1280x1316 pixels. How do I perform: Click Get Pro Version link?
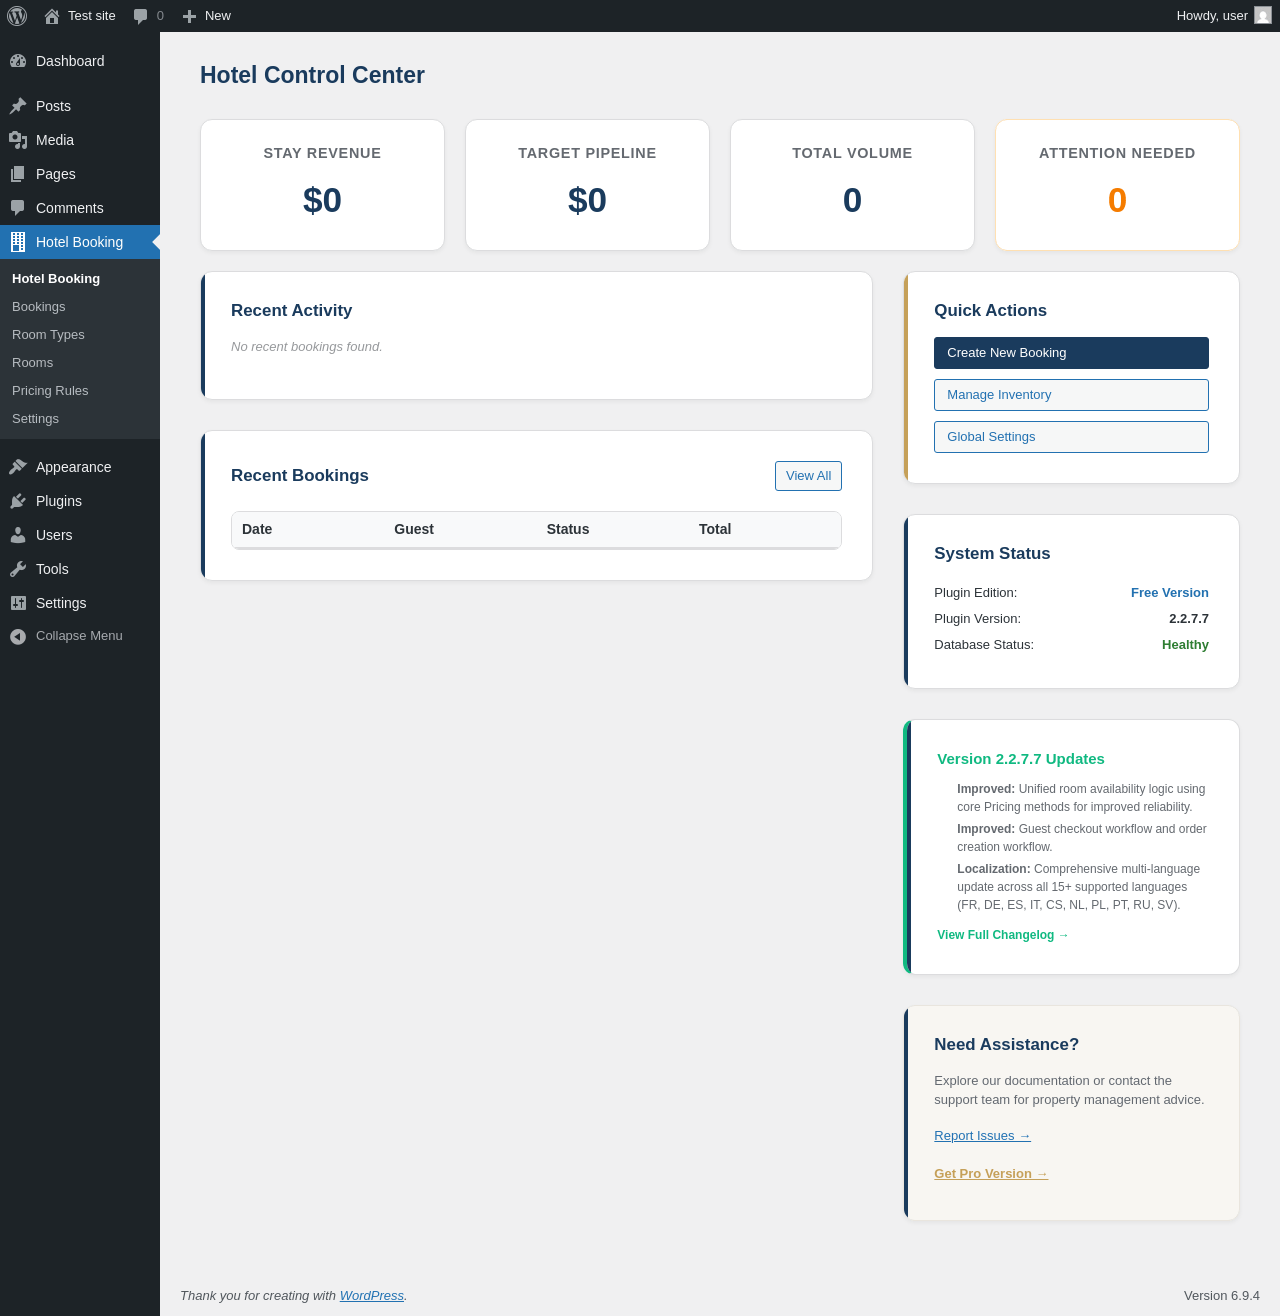pyautogui.click(x=991, y=1174)
